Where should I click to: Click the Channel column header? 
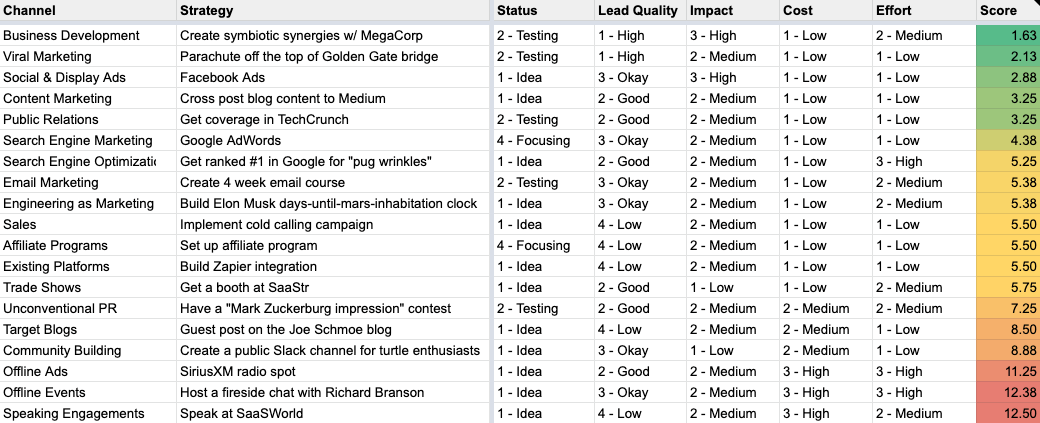[x=30, y=10]
